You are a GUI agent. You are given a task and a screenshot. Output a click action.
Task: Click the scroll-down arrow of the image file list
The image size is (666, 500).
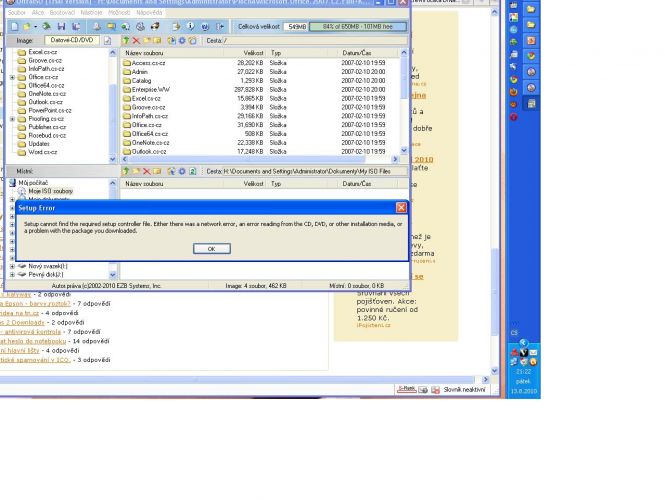click(x=404, y=150)
